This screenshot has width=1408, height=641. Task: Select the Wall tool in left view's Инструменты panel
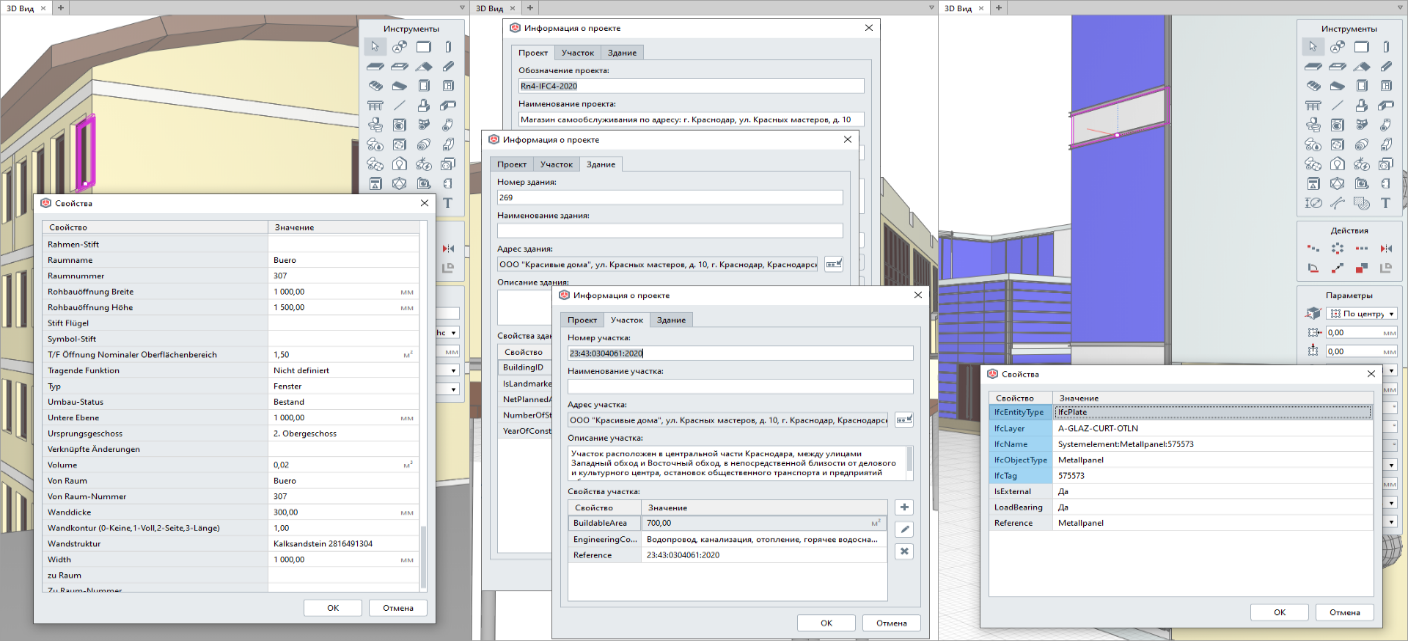point(423,46)
